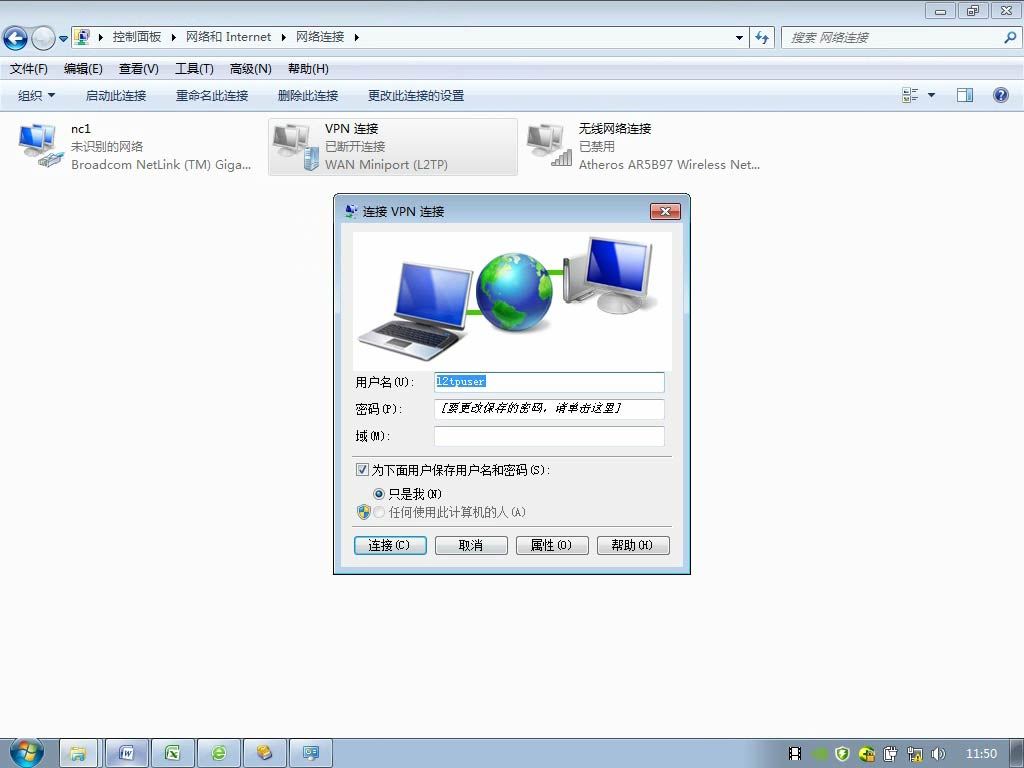Open the Word taskbar icon
This screenshot has height=768, width=1024.
coord(126,754)
